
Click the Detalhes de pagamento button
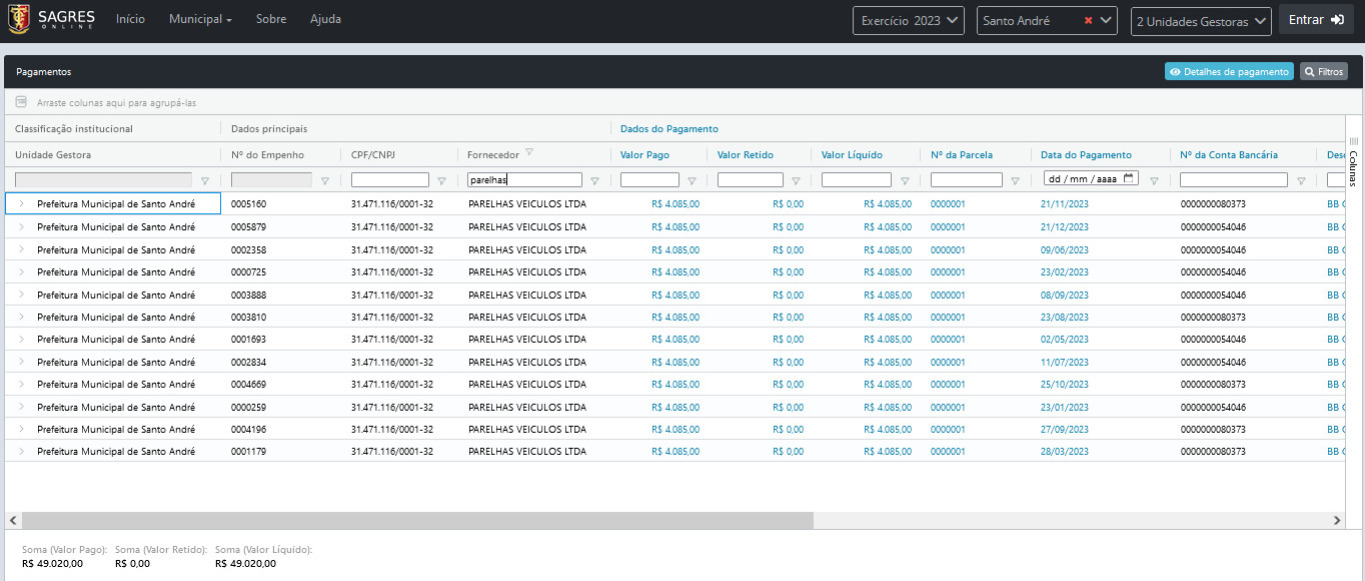[1228, 72]
